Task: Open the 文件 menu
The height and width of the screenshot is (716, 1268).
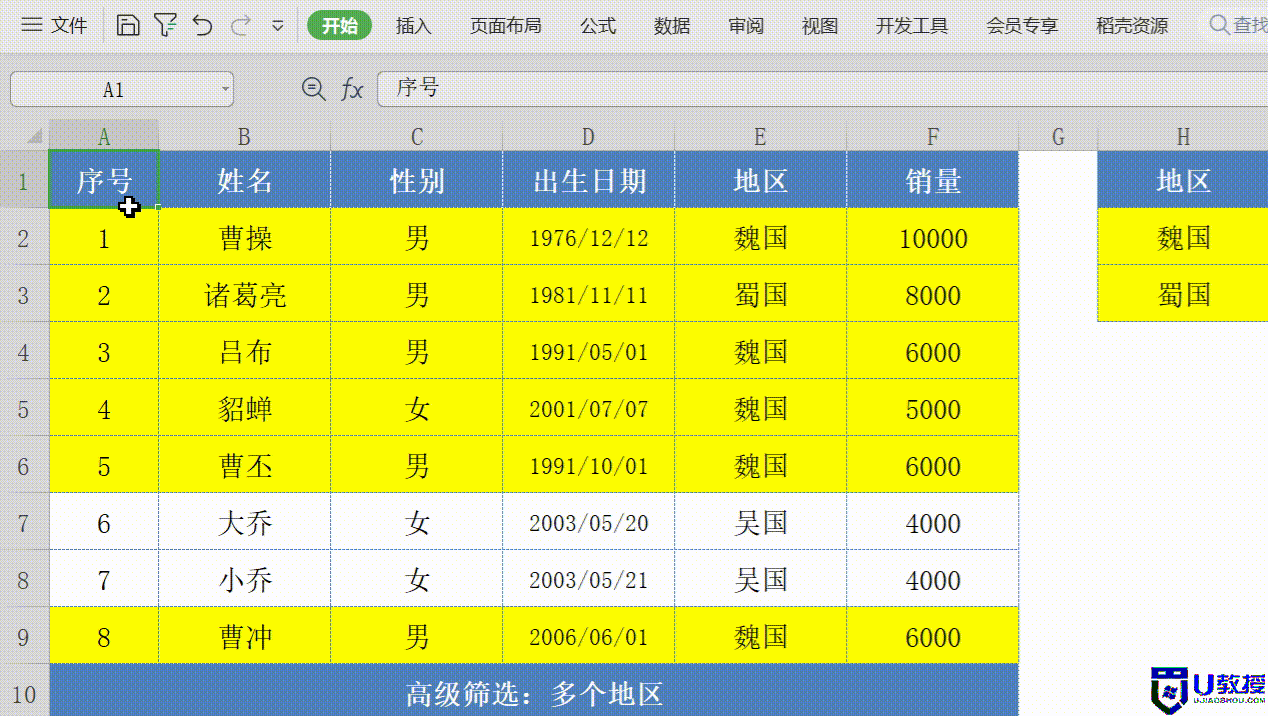Action: [55, 26]
